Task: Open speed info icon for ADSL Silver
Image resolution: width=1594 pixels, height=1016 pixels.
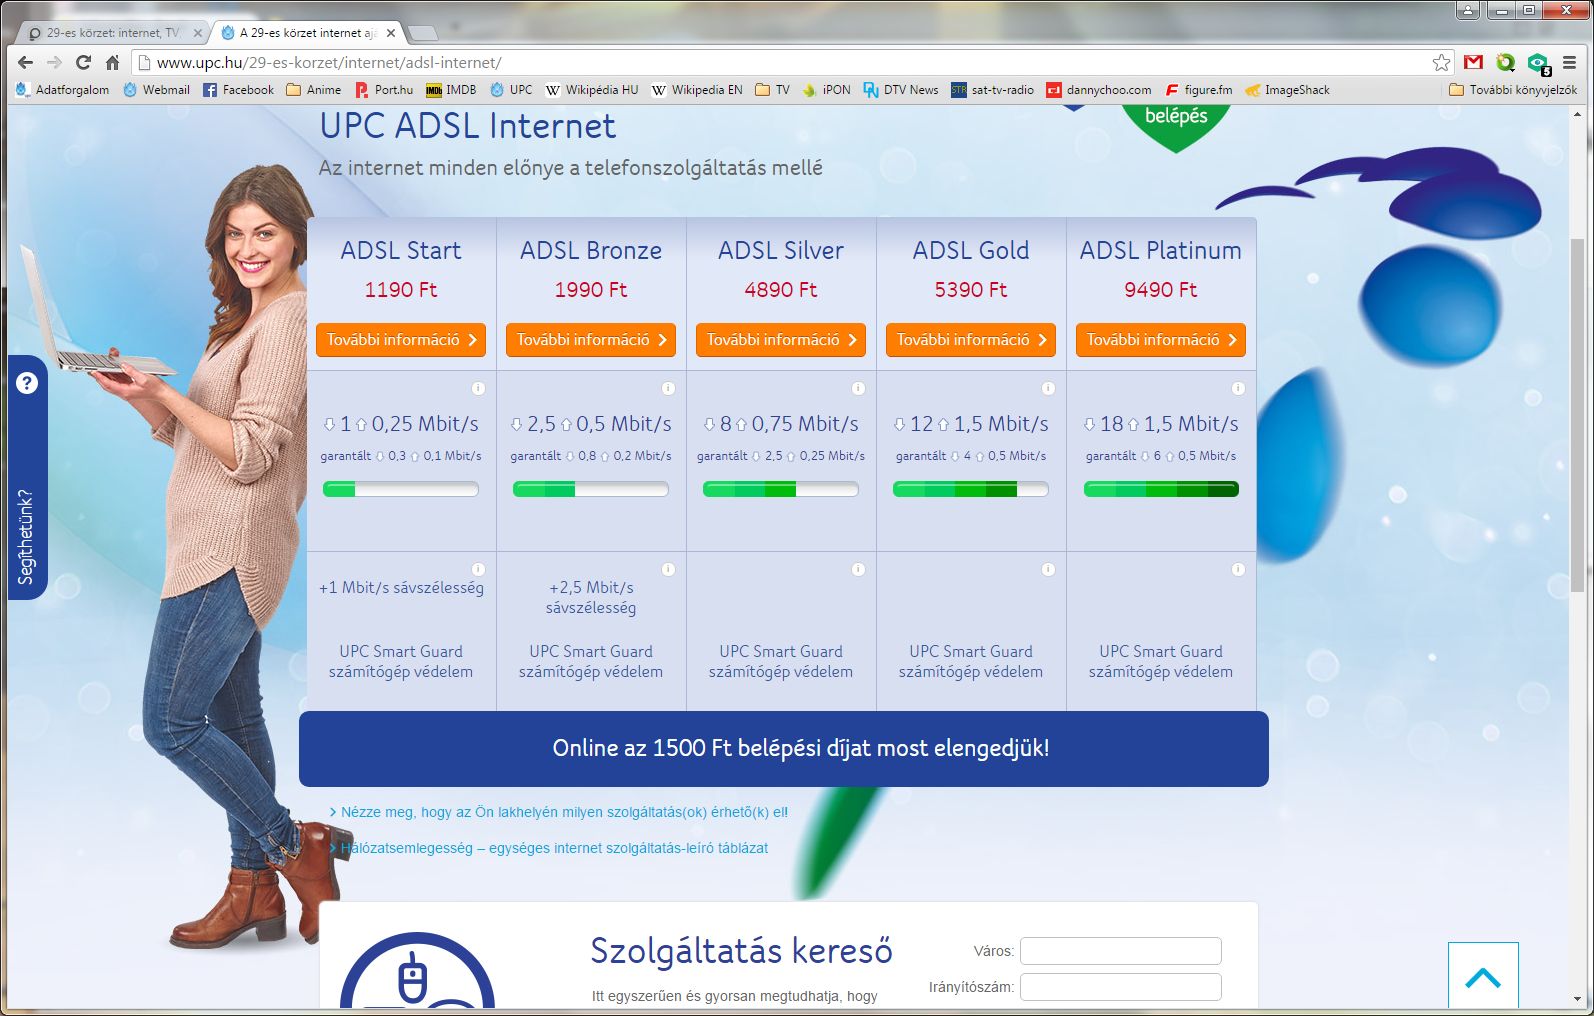Action: point(858,388)
